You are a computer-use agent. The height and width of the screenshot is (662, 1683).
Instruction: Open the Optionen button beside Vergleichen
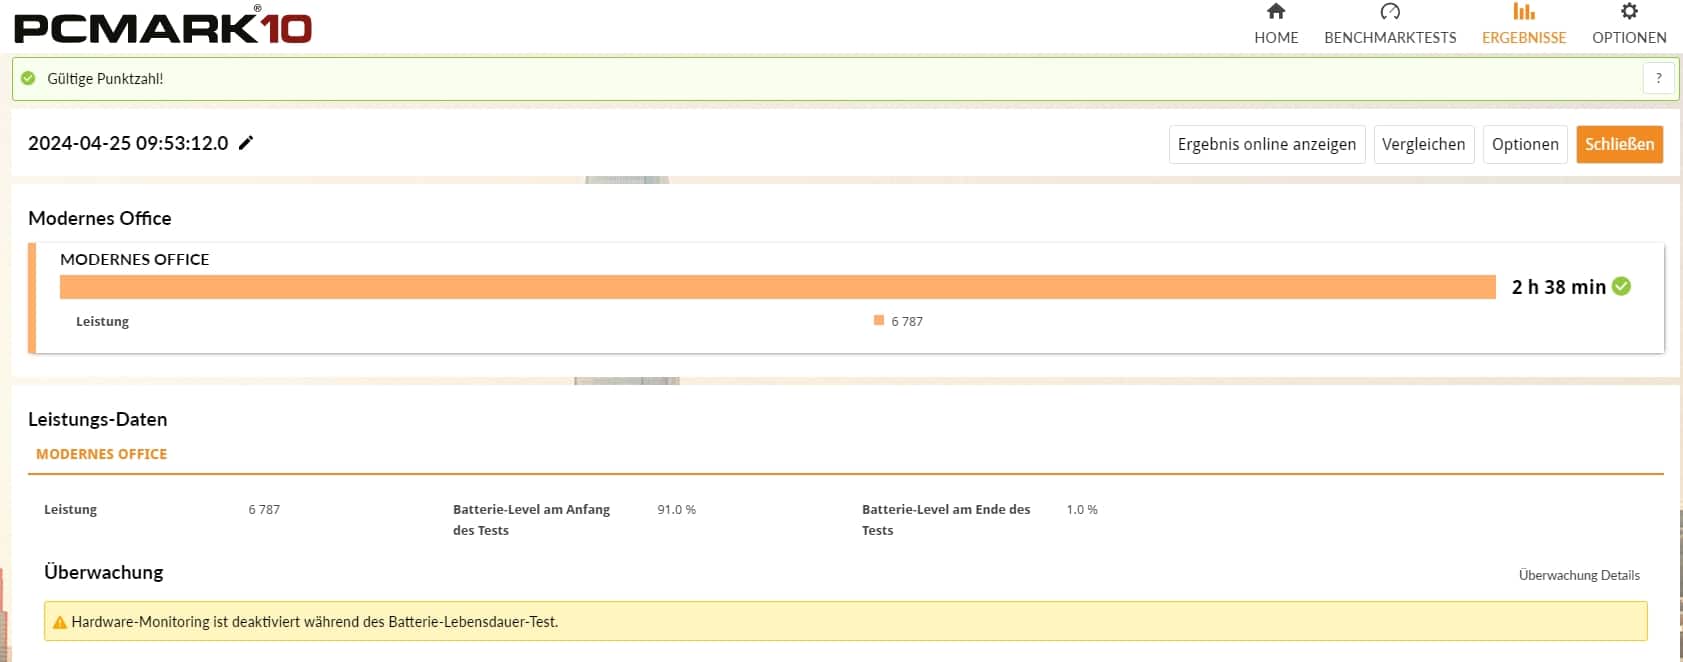(1524, 144)
